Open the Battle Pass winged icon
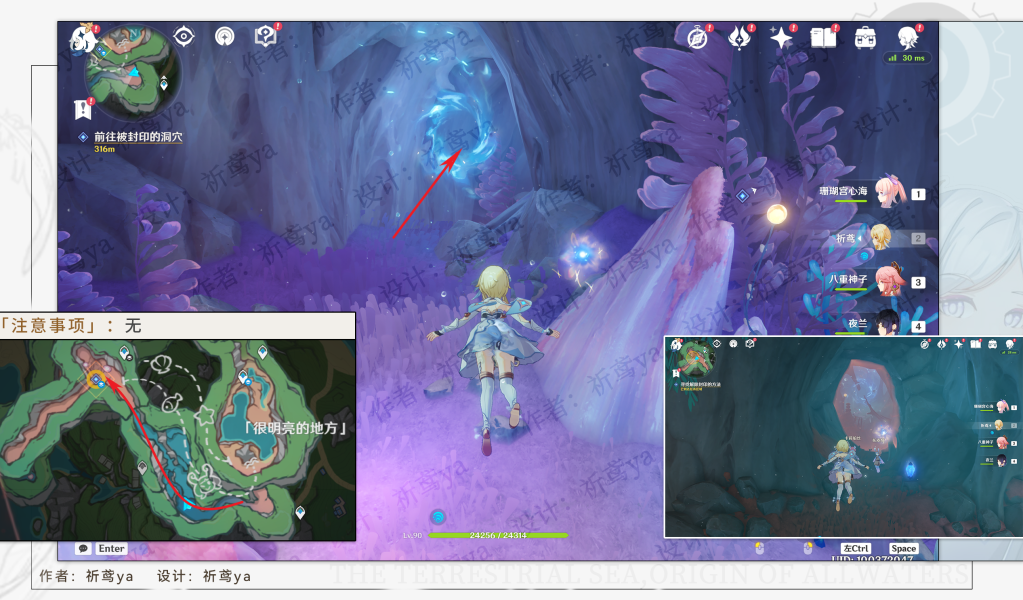Viewport: 1023px width, 600px height. 739,38
